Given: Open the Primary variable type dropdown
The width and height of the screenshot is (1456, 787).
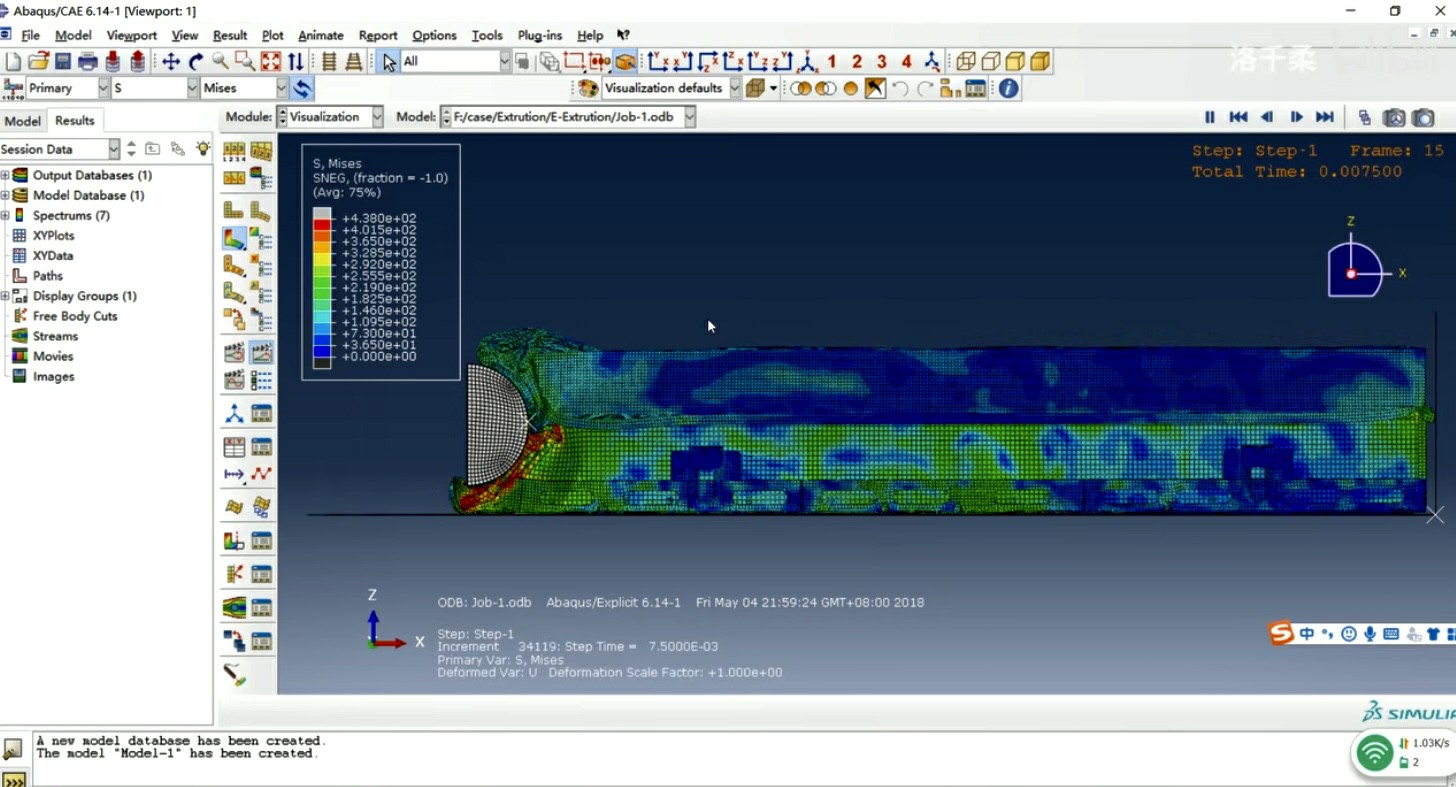Looking at the screenshot, I should point(103,89).
